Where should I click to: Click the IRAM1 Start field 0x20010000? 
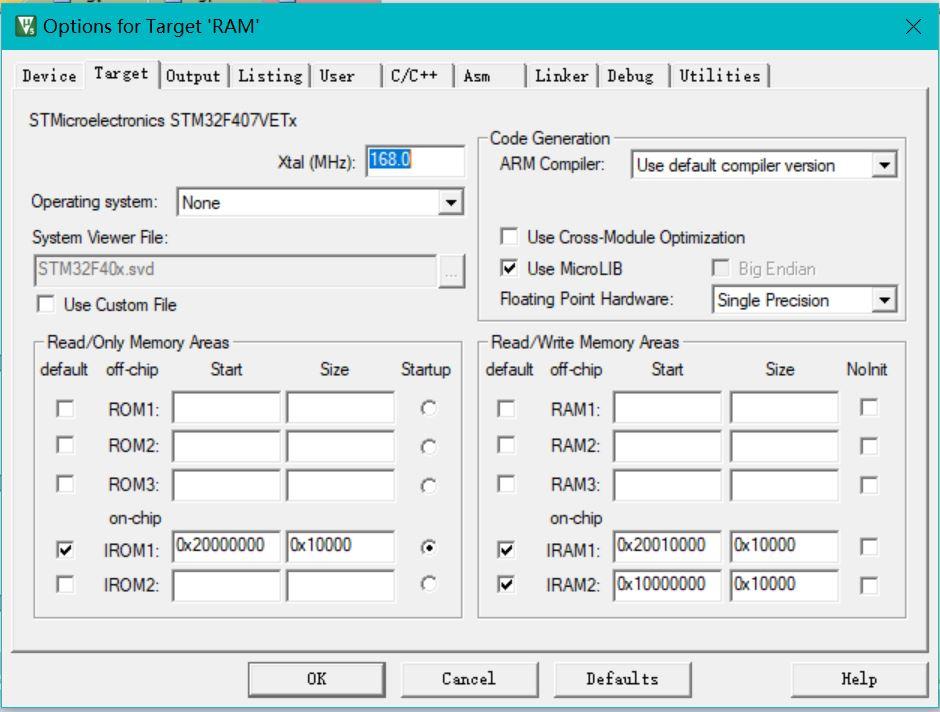click(667, 546)
